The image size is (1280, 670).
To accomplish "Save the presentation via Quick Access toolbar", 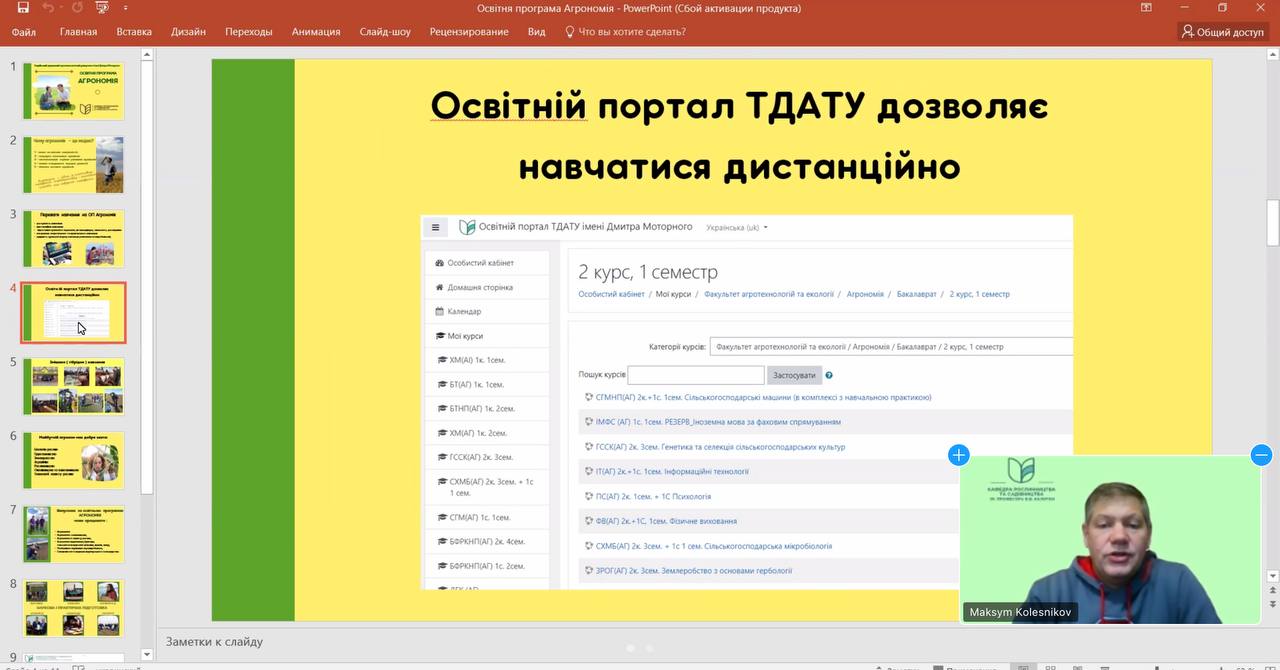I will tap(23, 8).
